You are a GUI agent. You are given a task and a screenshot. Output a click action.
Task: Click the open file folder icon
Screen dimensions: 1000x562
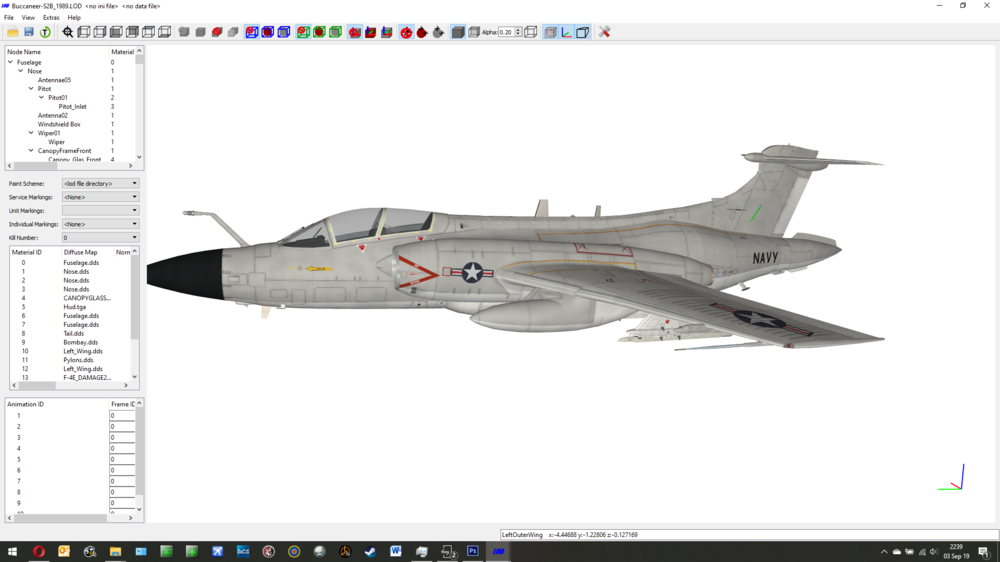[x=13, y=32]
